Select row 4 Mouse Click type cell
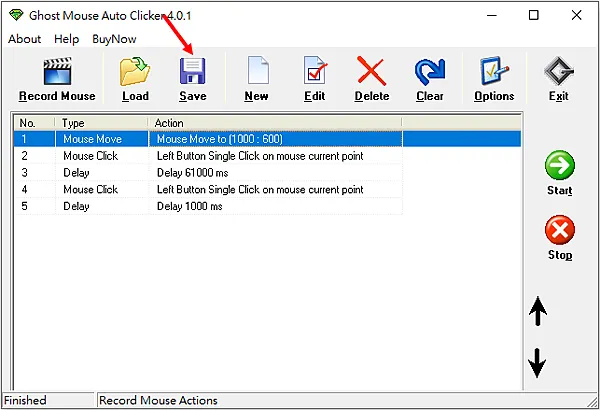Viewport: 600px width, 410px height. (x=102, y=189)
